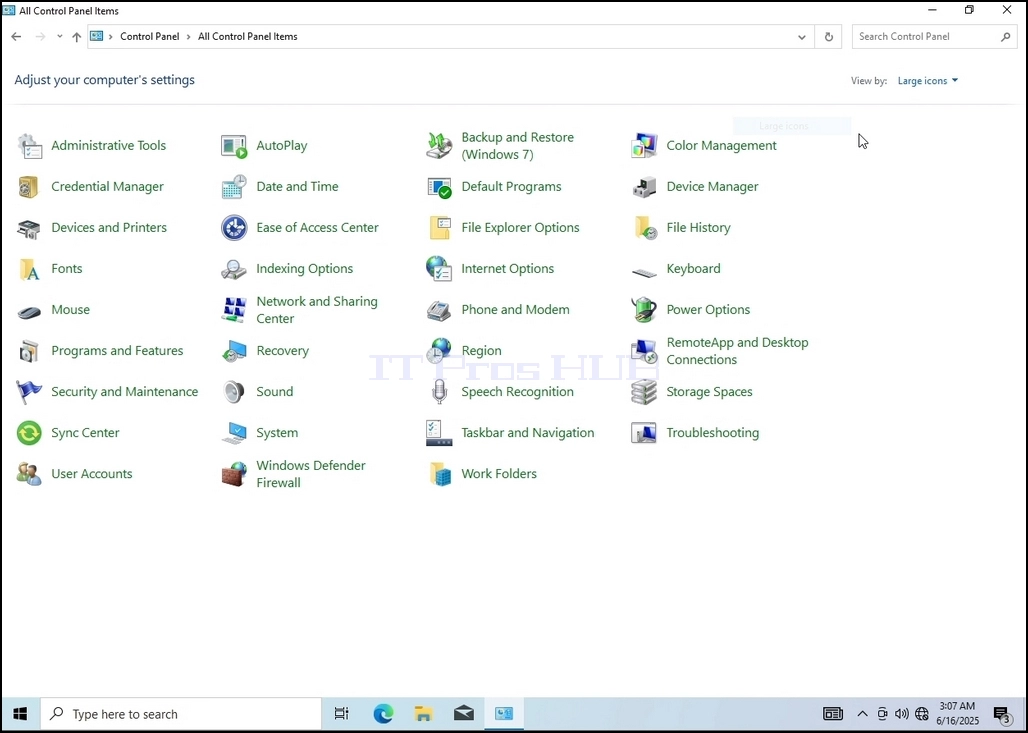This screenshot has width=1028, height=733.
Task: Click the AutoPlay icon
Action: 234,146
